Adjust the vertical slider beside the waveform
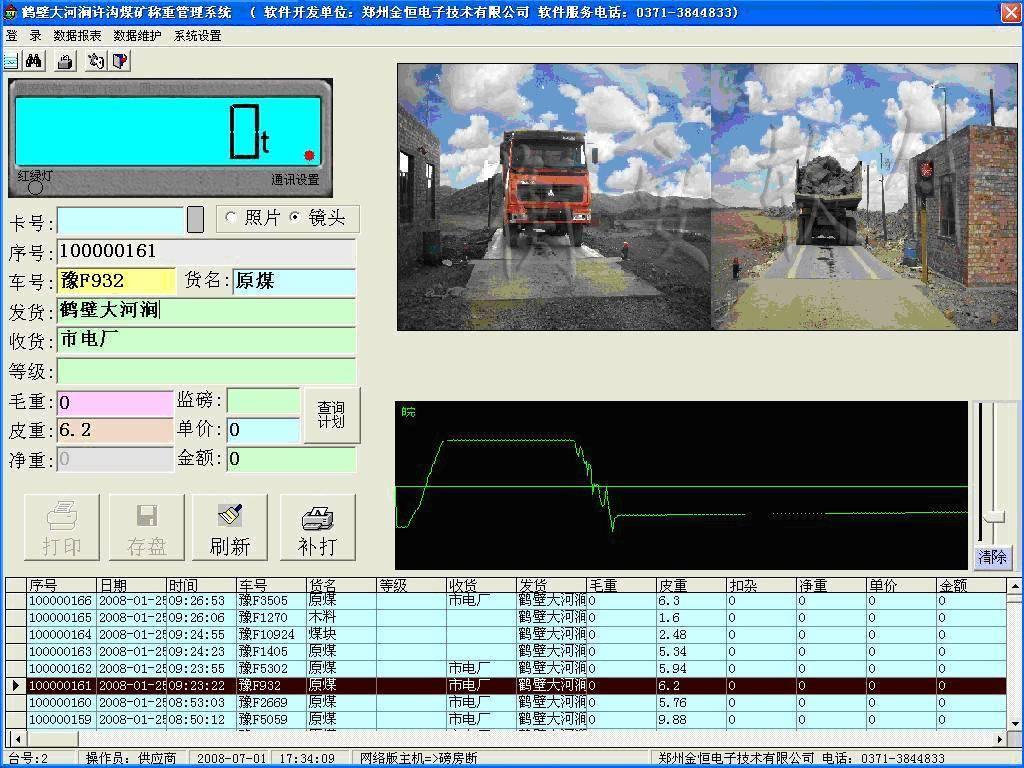The width and height of the screenshot is (1024, 768). (994, 516)
